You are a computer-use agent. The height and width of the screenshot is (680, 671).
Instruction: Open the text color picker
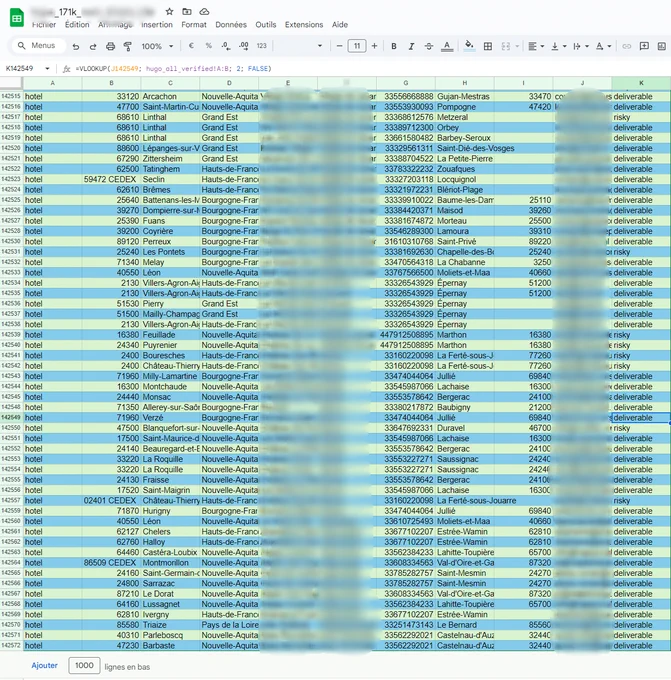pyautogui.click(x=447, y=46)
